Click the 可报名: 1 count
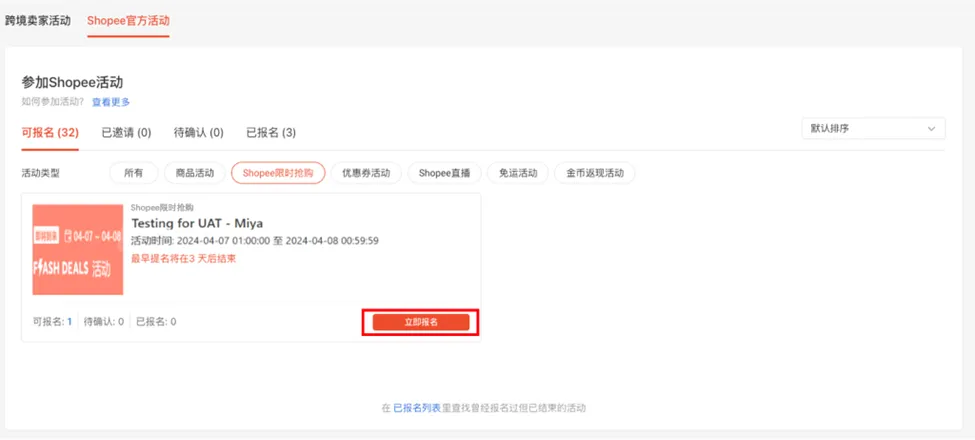This screenshot has width=975, height=440. (x=52, y=322)
